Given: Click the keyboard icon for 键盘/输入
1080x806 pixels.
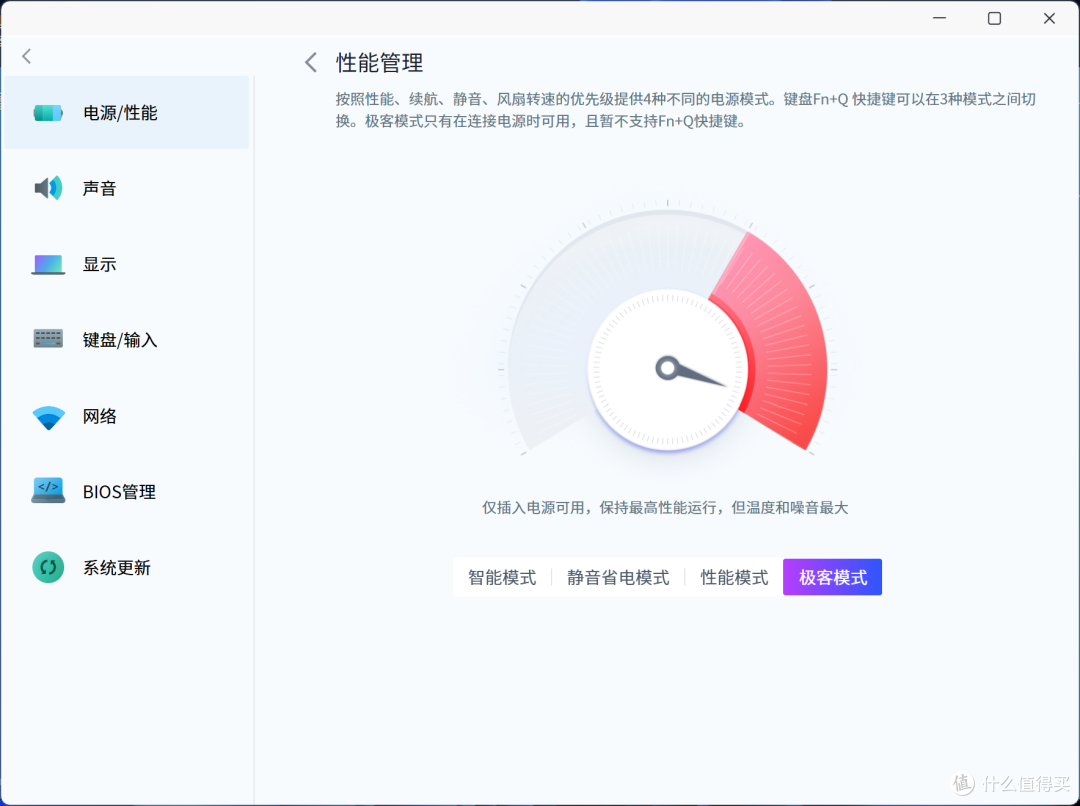Looking at the screenshot, I should pos(48,339).
